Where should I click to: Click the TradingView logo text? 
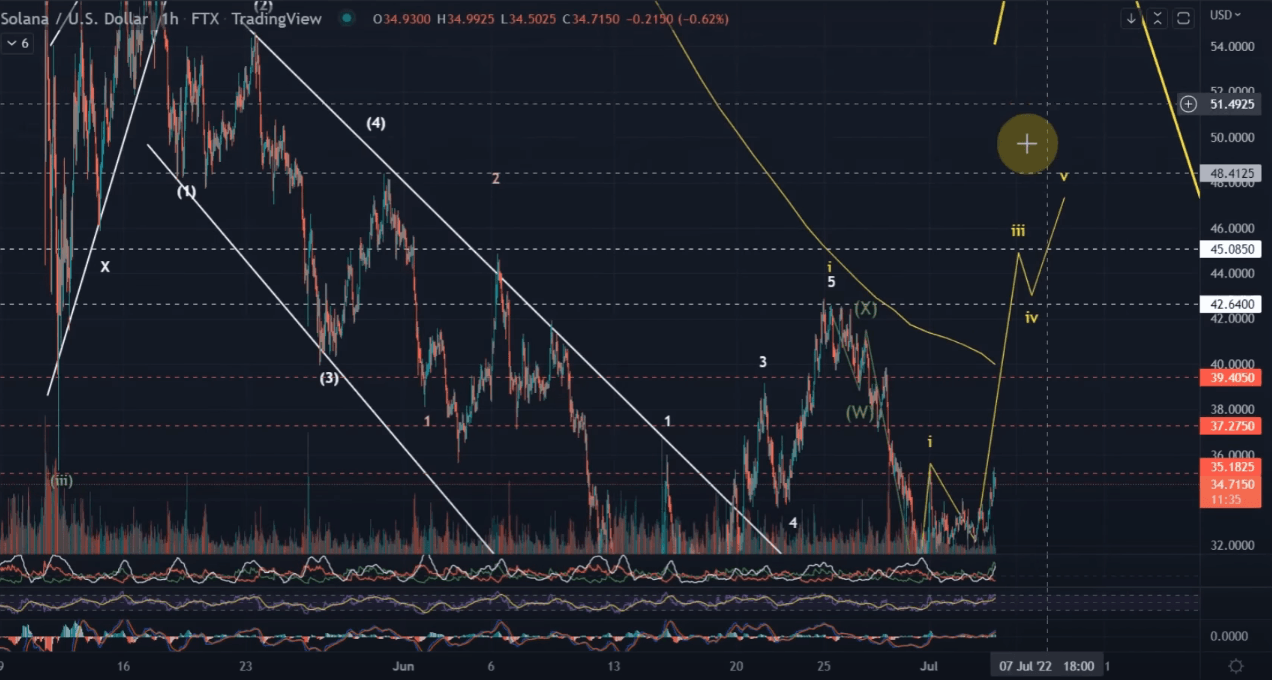[276, 18]
